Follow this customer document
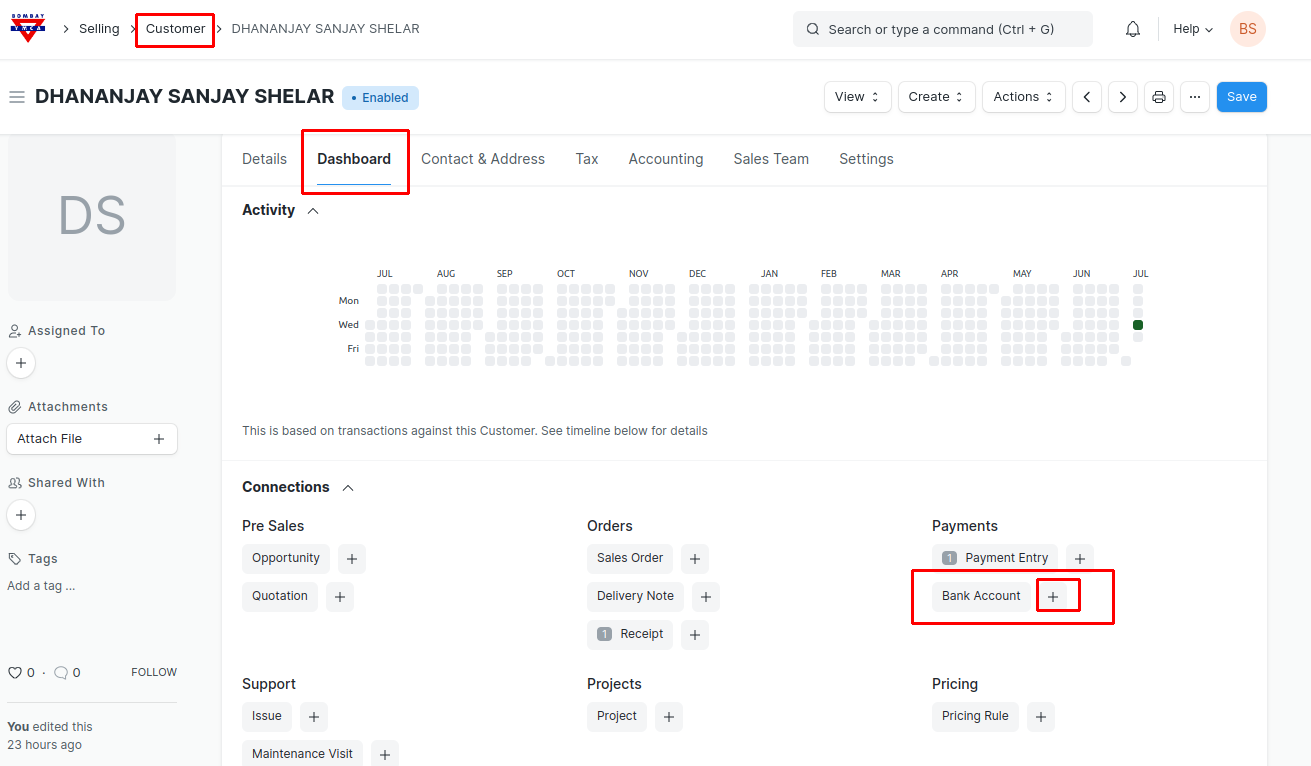This screenshot has width=1311, height=766. [154, 673]
